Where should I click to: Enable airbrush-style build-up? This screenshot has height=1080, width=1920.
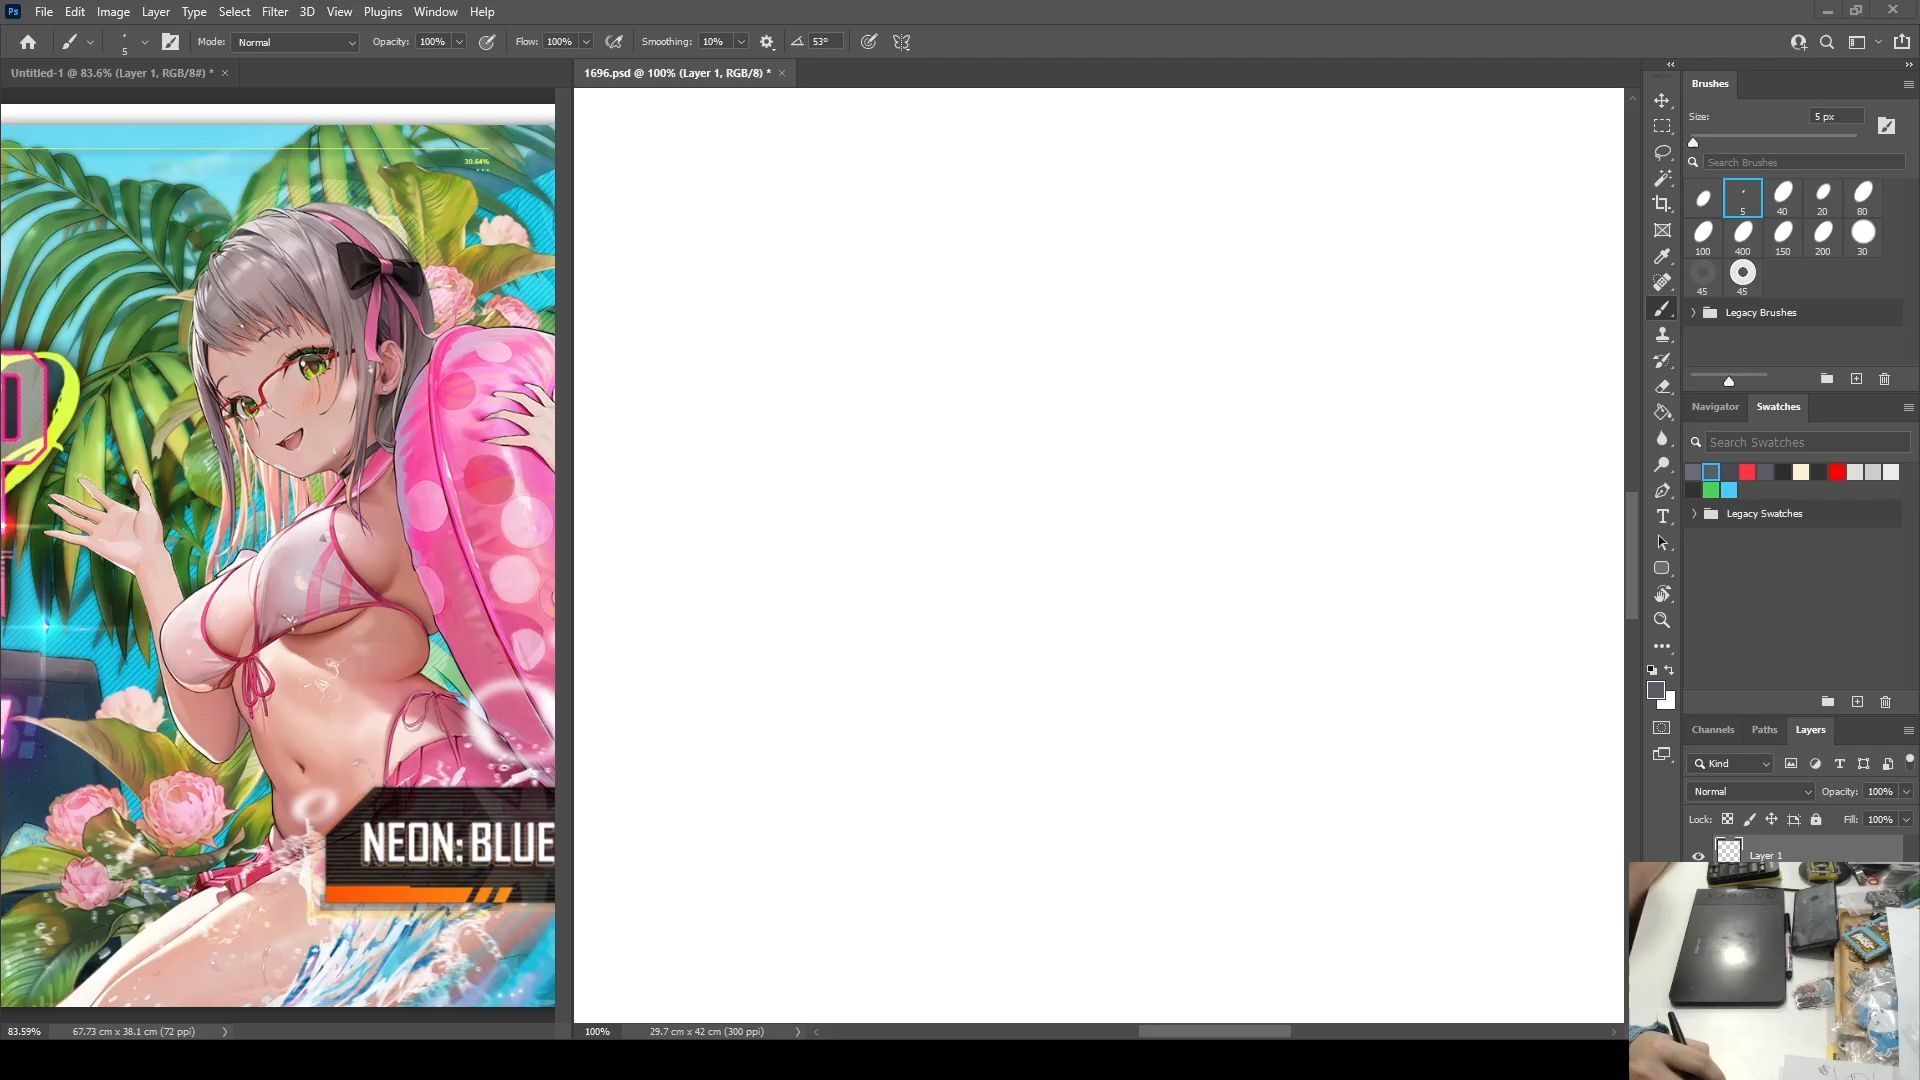click(x=614, y=42)
